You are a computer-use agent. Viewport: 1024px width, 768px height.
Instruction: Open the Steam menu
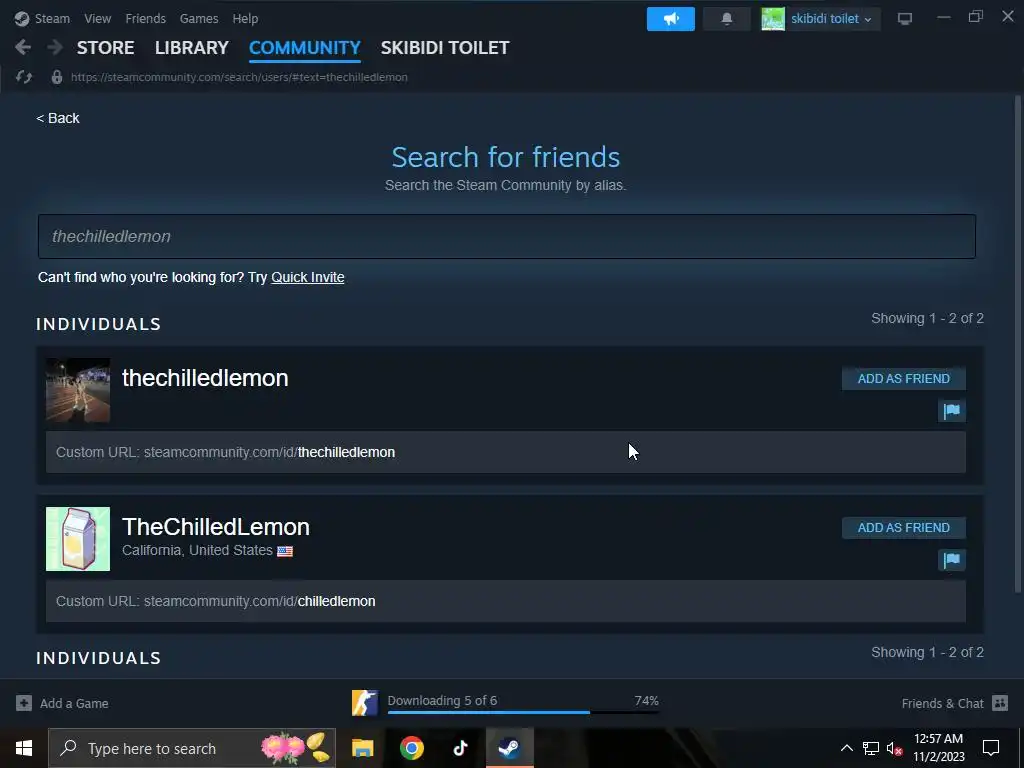pyautogui.click(x=52, y=19)
